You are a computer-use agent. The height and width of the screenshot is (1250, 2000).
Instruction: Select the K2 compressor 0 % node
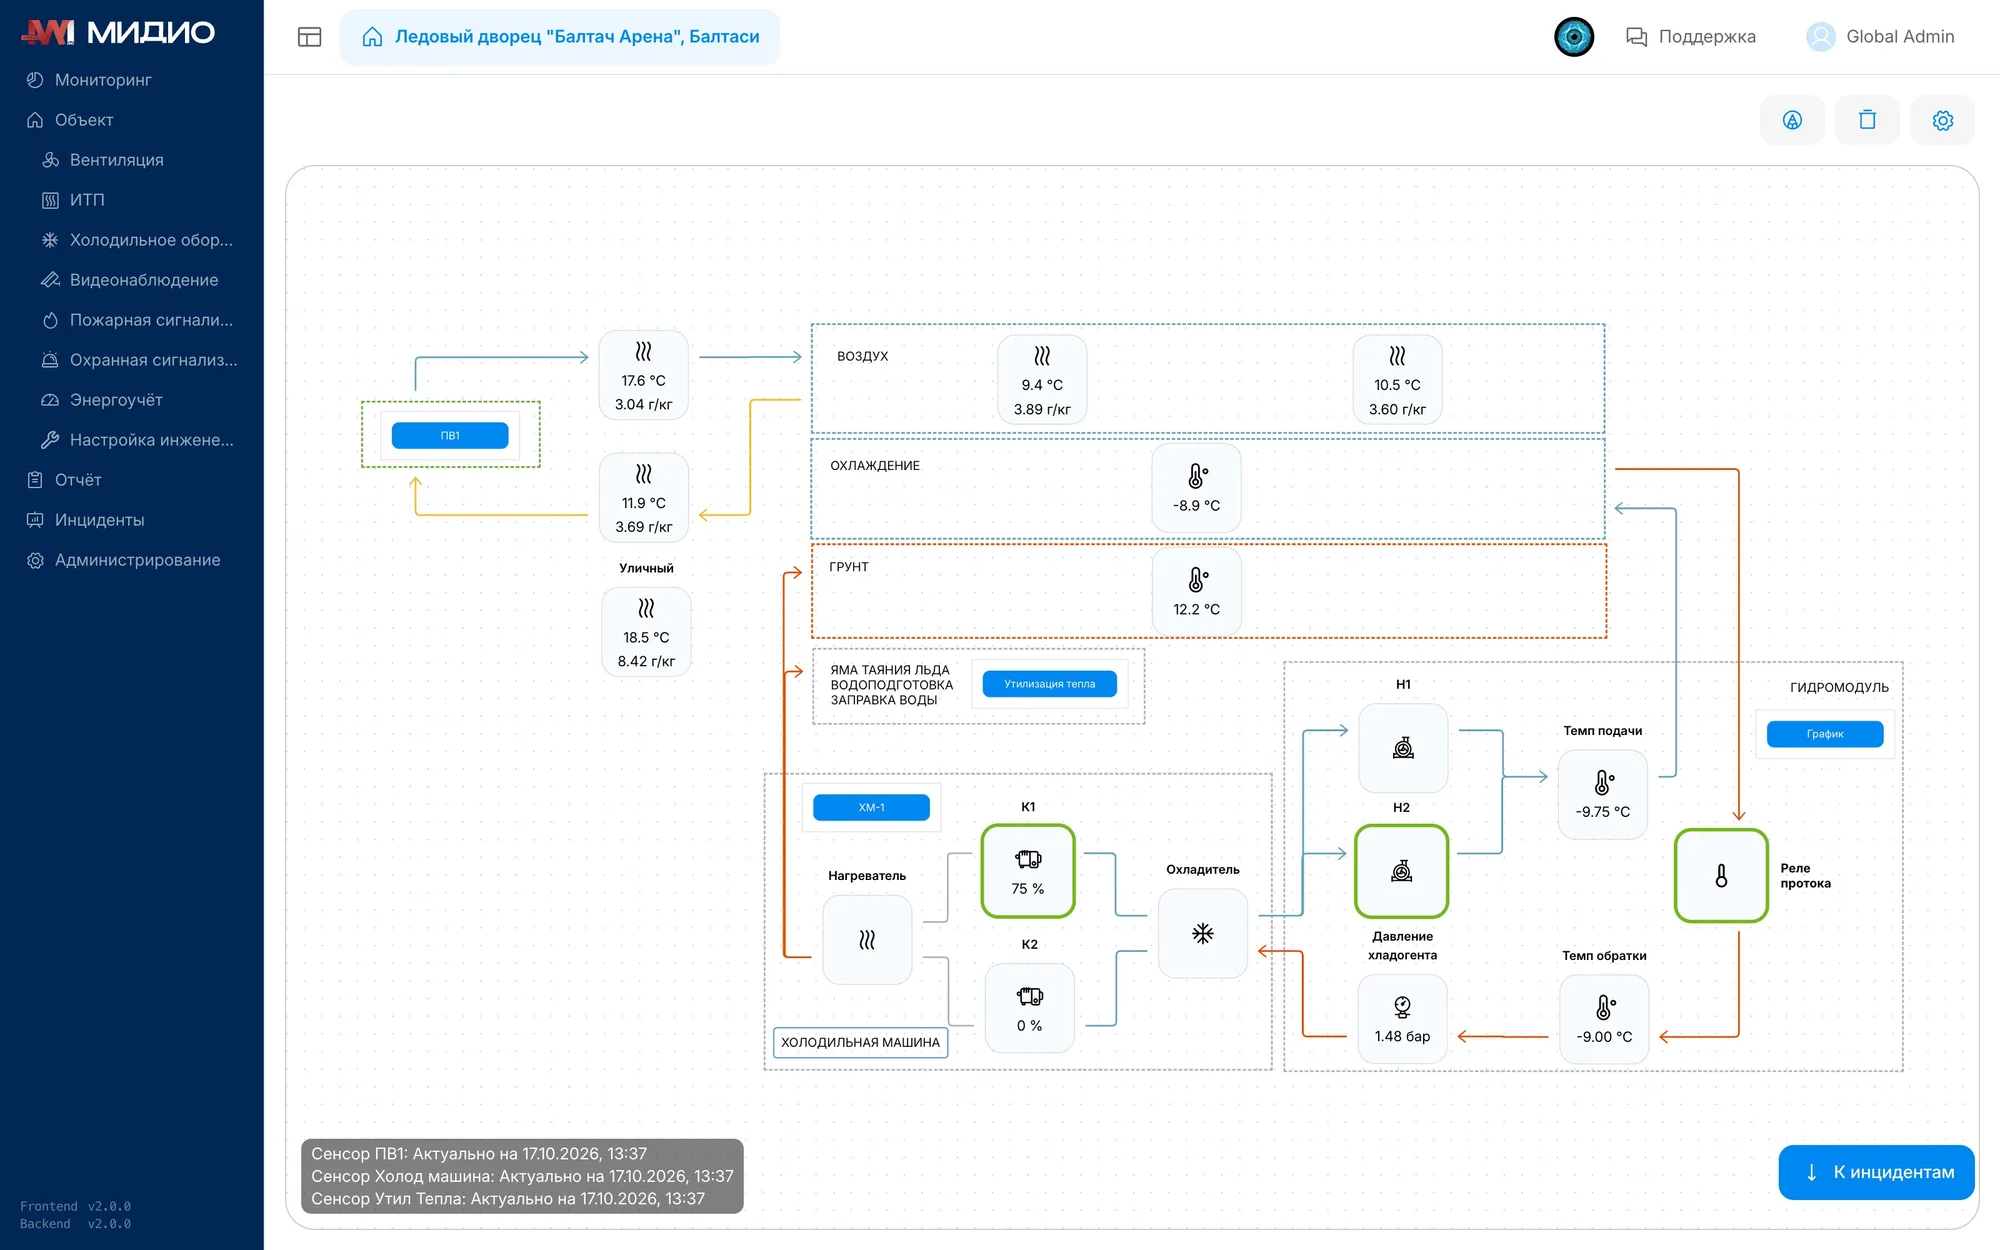pyautogui.click(x=1029, y=1008)
